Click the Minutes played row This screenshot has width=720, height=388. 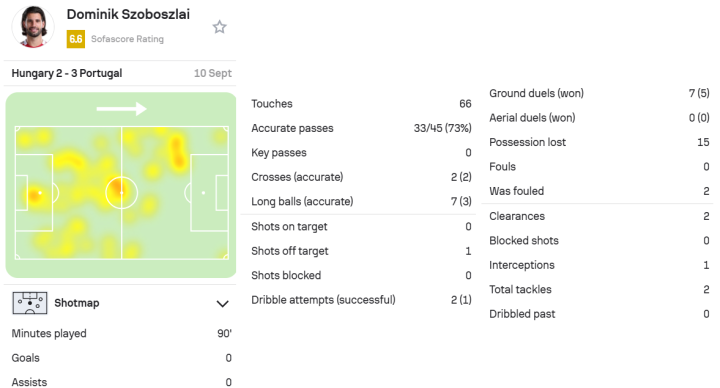tap(122, 333)
